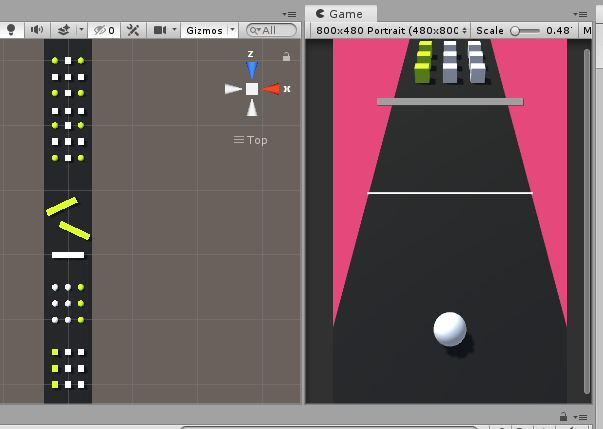Toggle scene audio speaker icon
This screenshot has height=429, width=603.
(x=37, y=30)
